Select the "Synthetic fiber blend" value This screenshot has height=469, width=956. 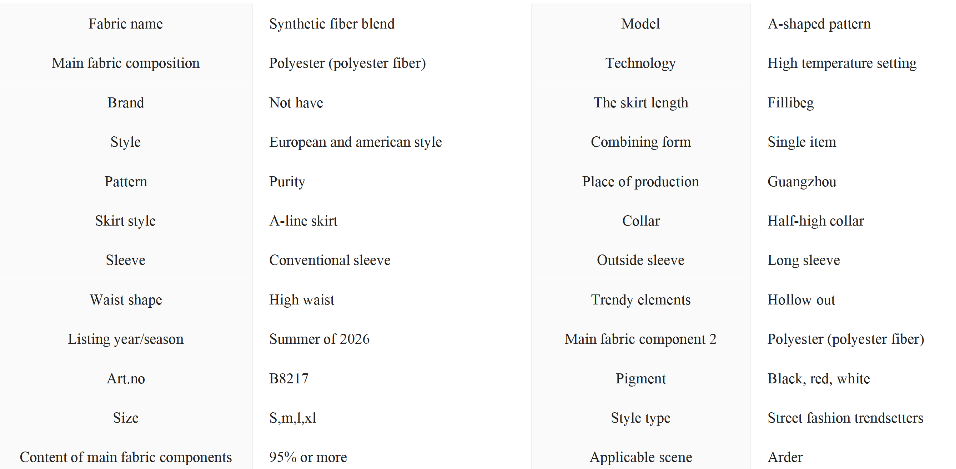(332, 24)
